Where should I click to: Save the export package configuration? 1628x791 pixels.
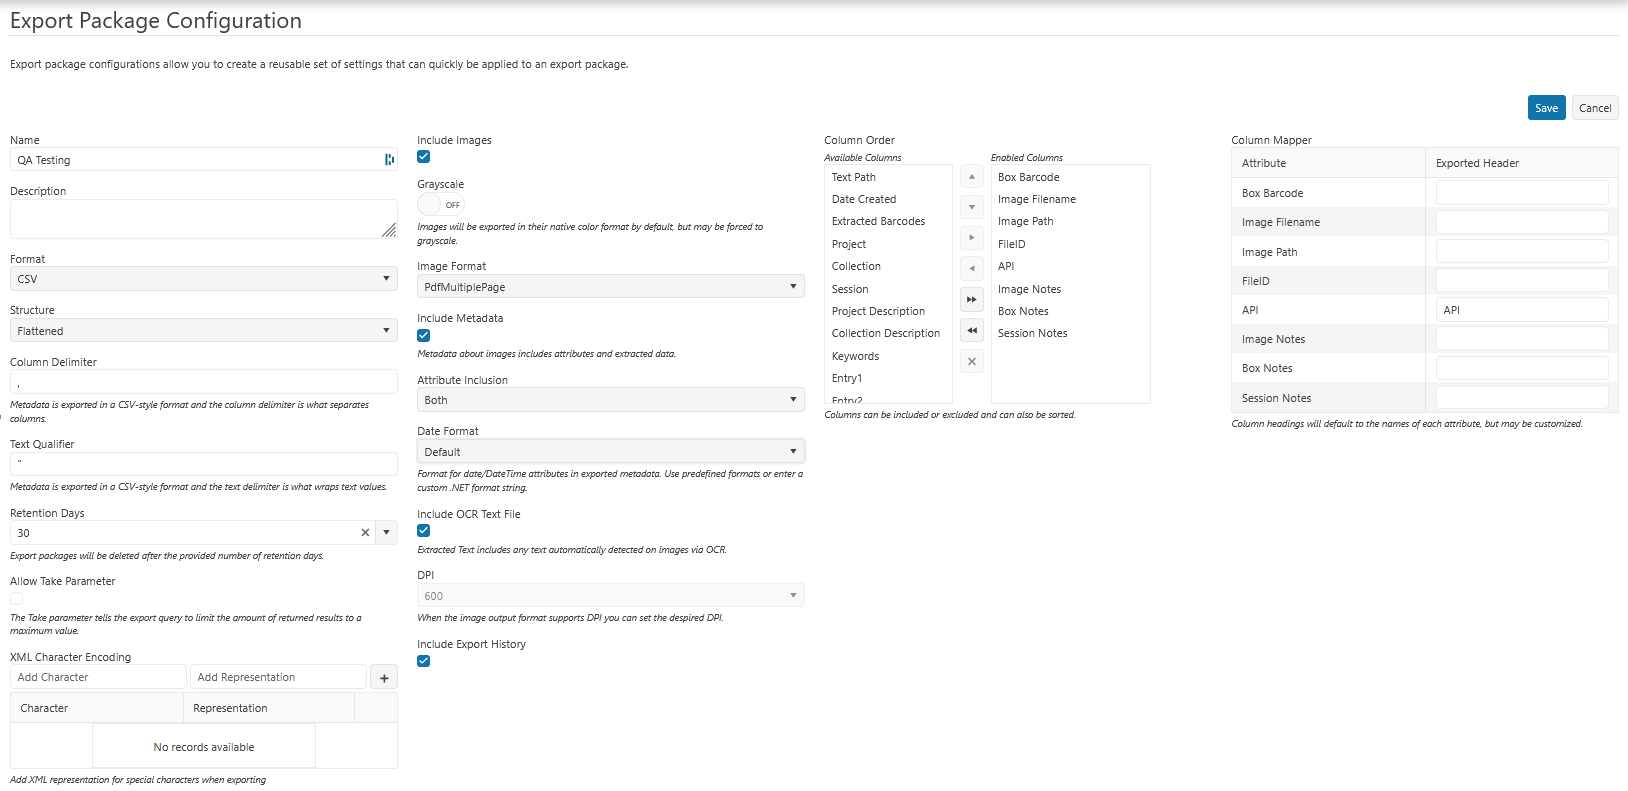pos(1546,108)
